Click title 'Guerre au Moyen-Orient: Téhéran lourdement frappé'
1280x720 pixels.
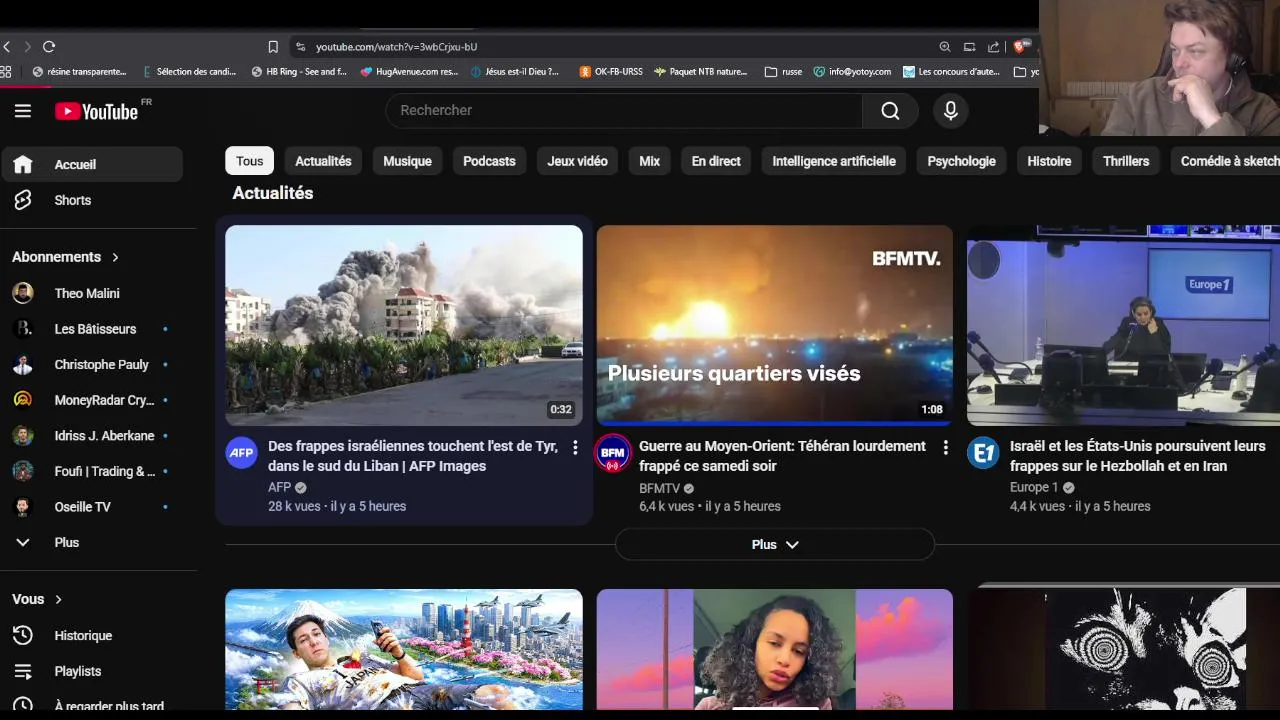(782, 456)
